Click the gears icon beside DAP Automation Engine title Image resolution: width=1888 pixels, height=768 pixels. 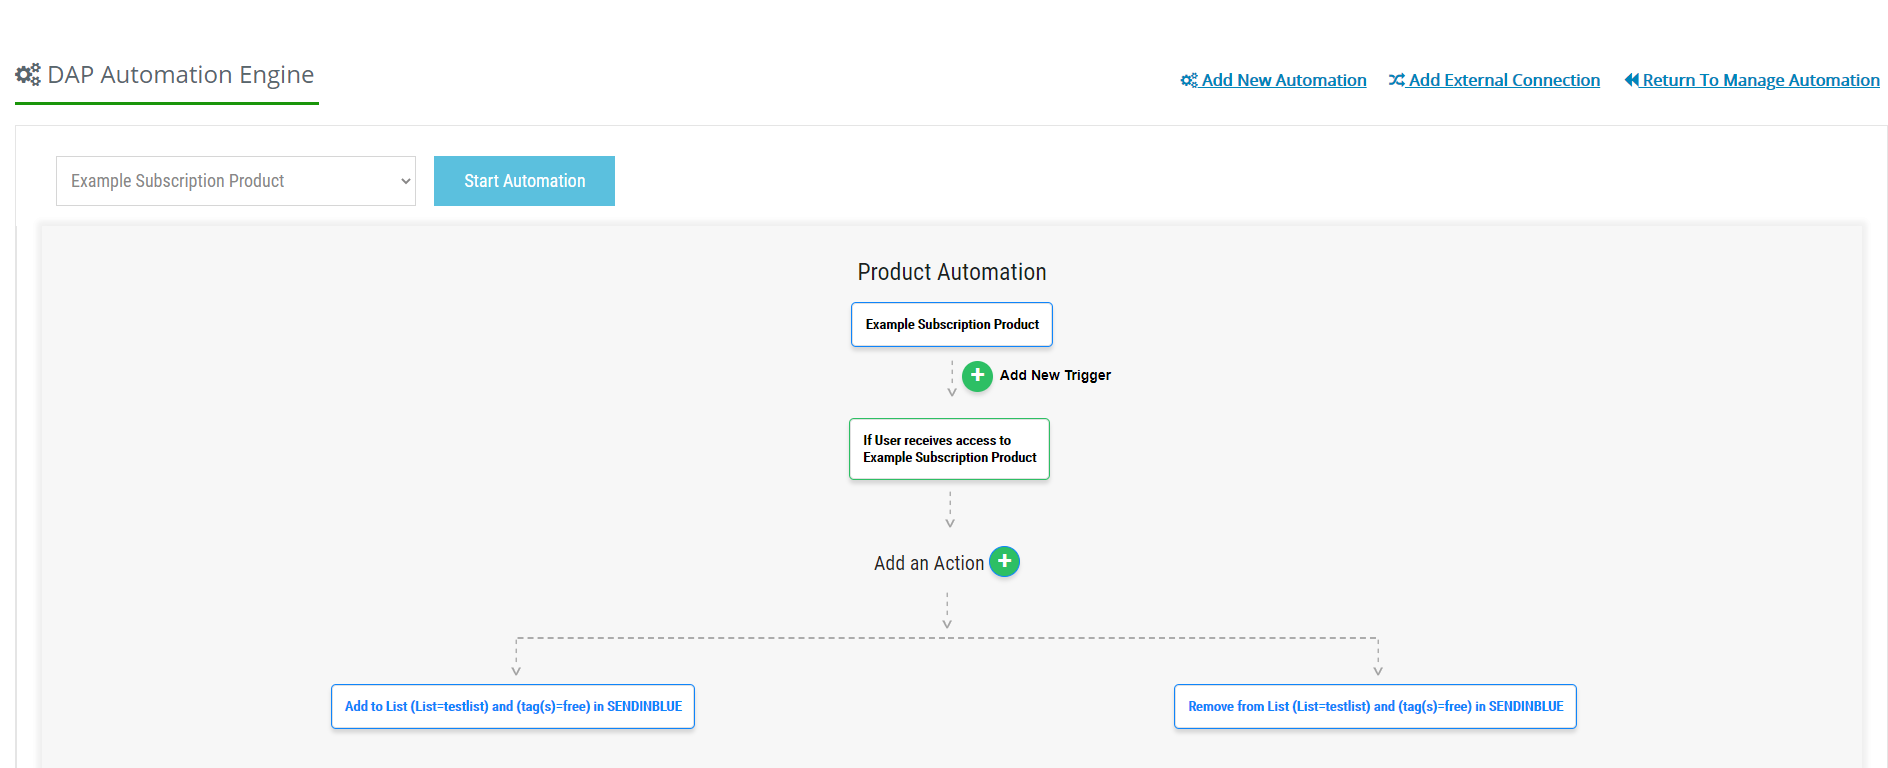pos(28,75)
